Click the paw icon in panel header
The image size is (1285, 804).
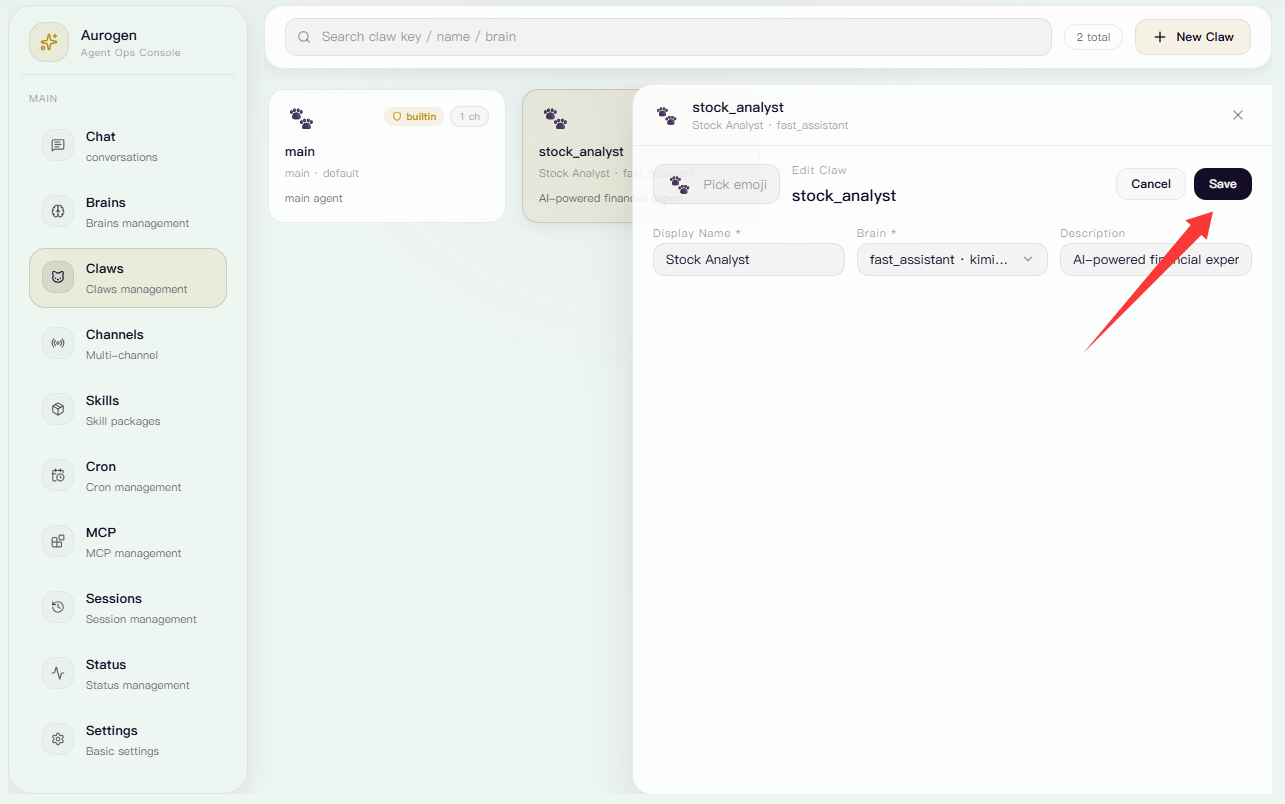click(667, 115)
